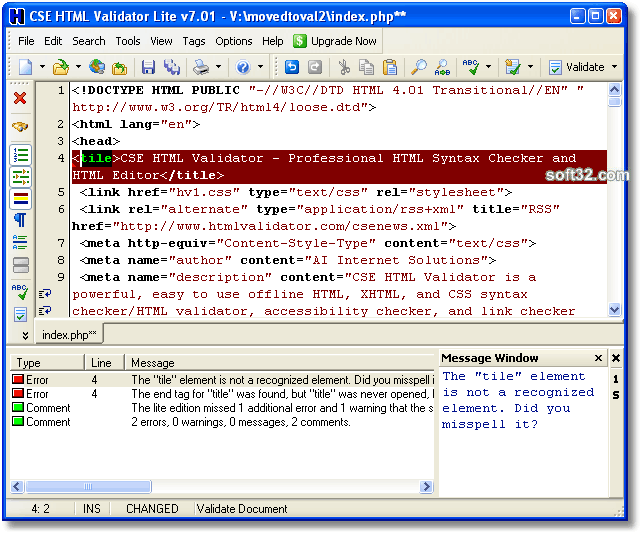Click the New document icon
Screen dimensions: 642x535
[25, 67]
